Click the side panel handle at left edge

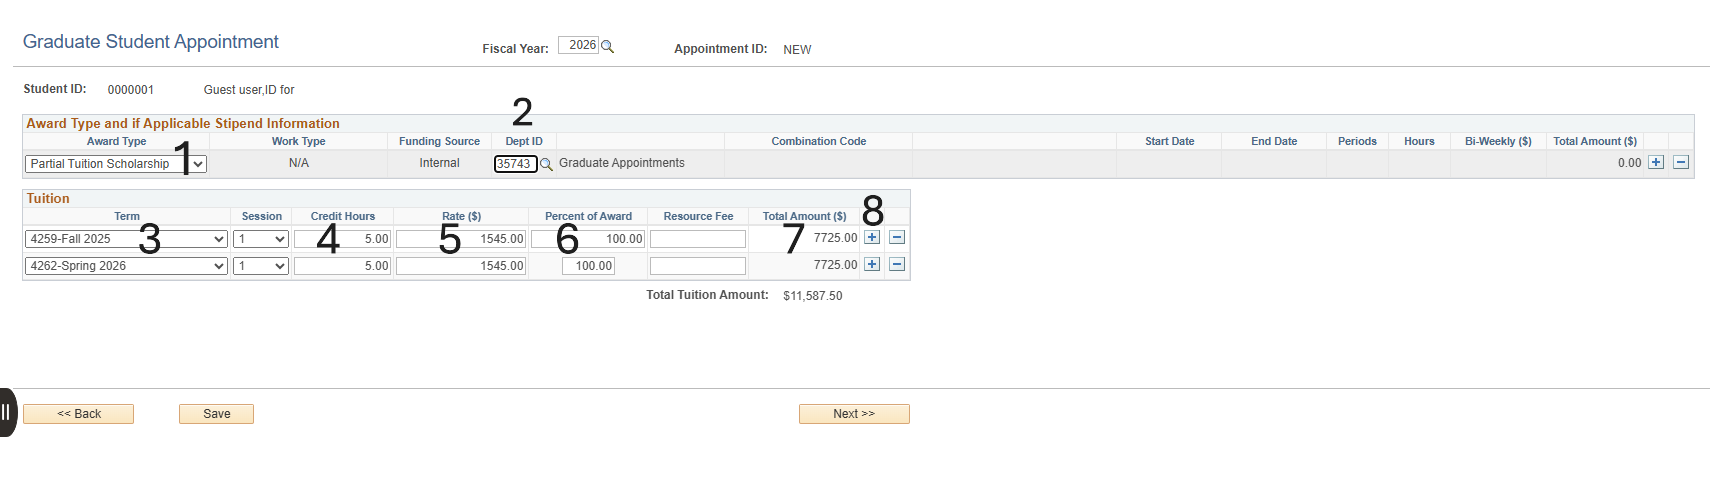tap(7, 412)
